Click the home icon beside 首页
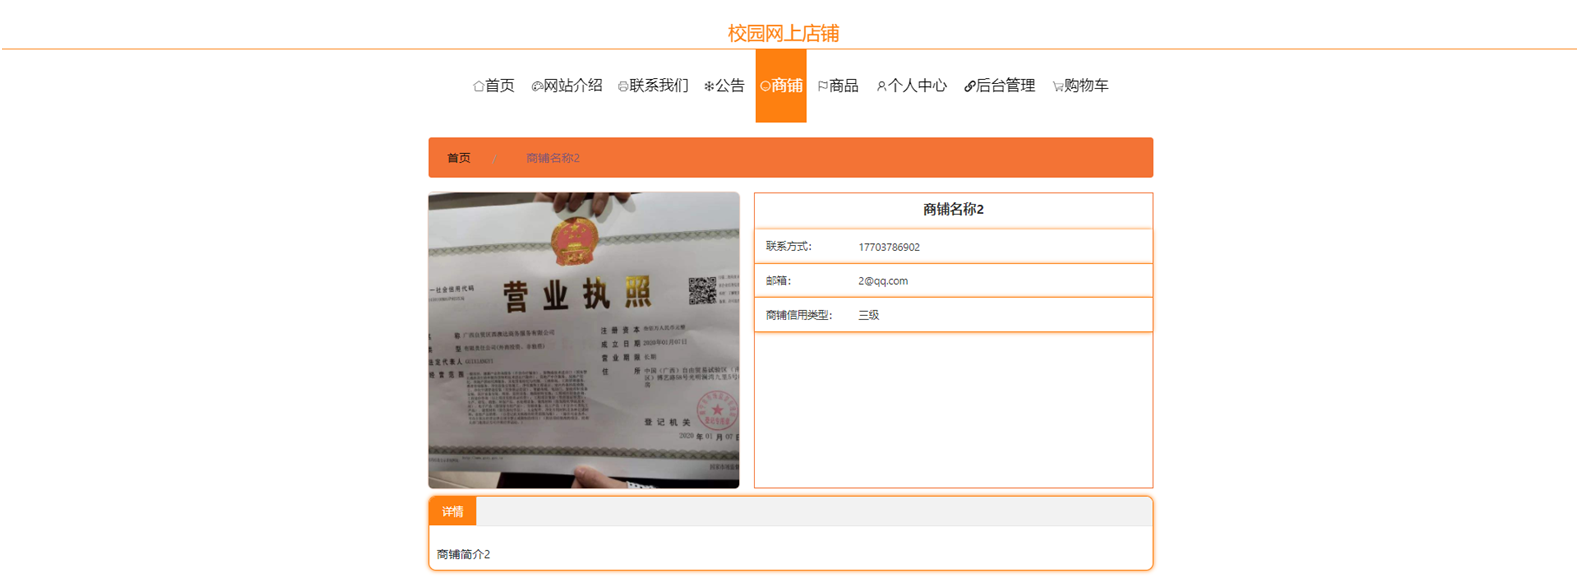The image size is (1577, 588). tap(478, 86)
